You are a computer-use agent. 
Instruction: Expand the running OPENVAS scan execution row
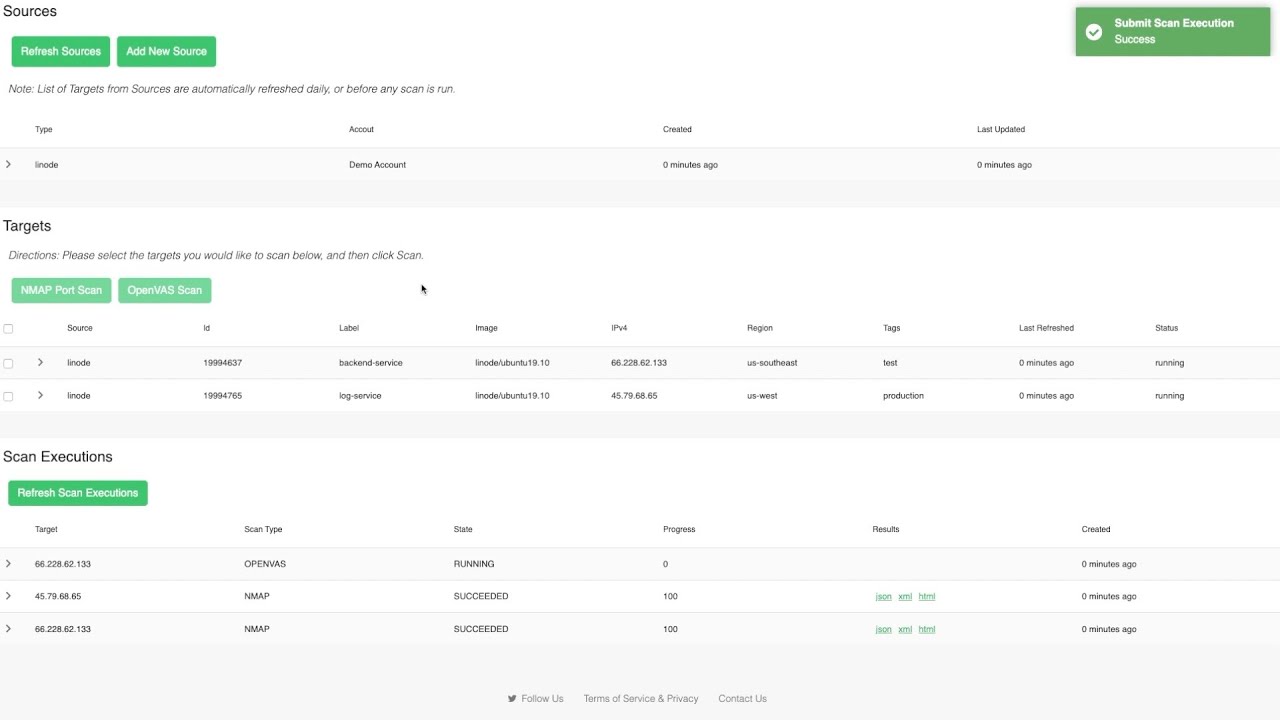point(9,564)
